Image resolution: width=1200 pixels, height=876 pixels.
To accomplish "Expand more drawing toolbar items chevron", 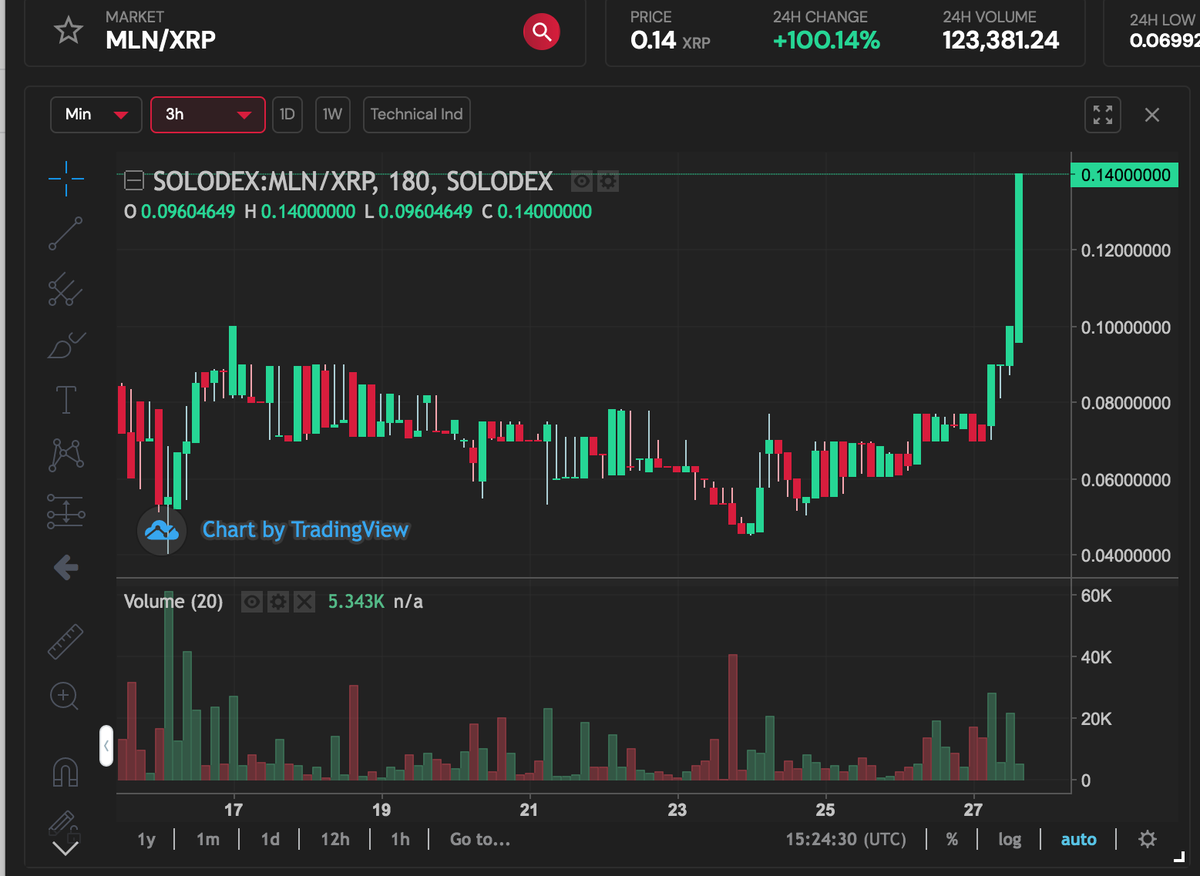I will pos(65,849).
